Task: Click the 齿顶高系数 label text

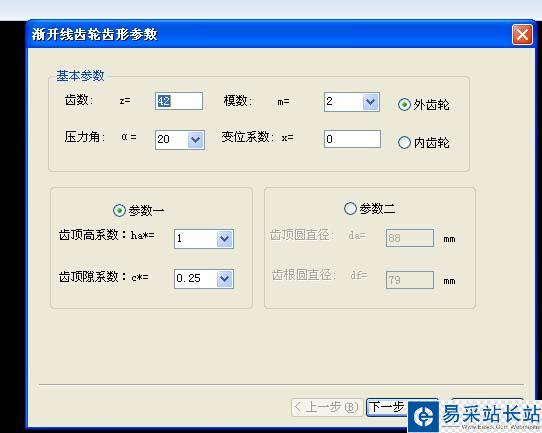Action: pyautogui.click(x=89, y=235)
